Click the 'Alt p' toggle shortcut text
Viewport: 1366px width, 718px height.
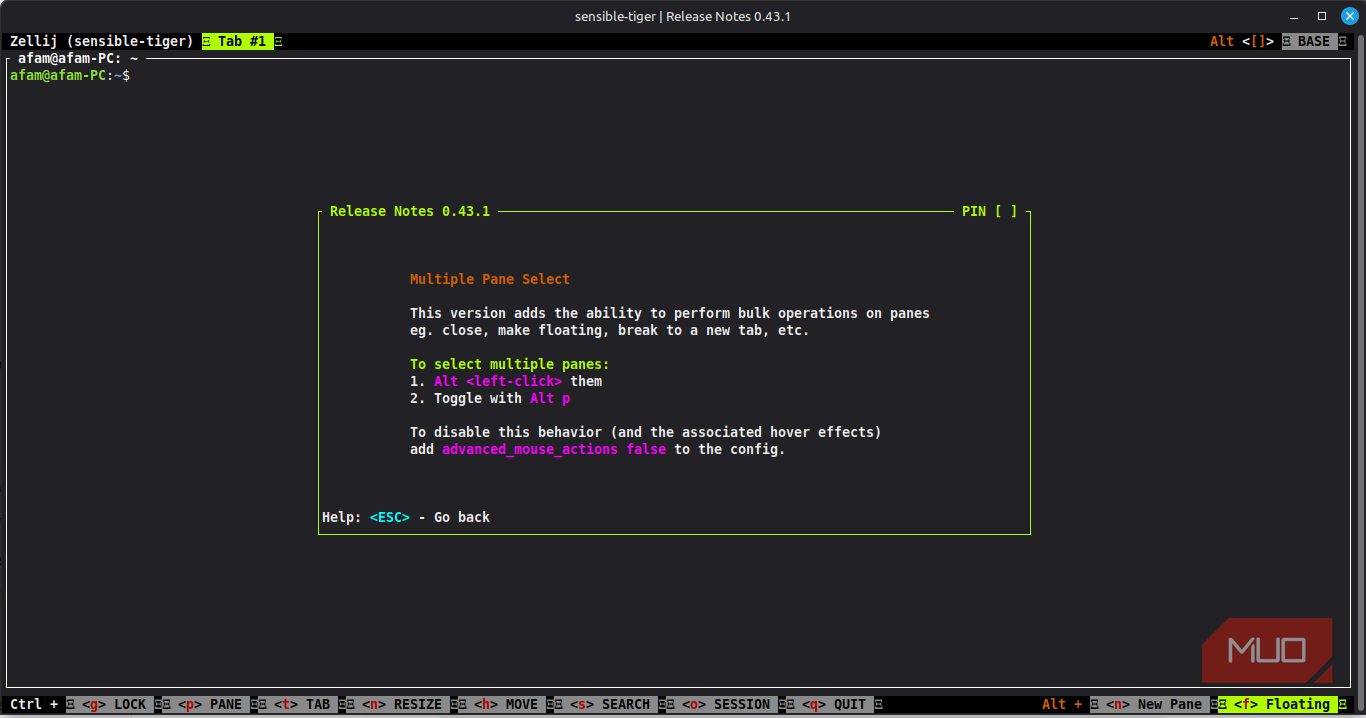pos(550,398)
